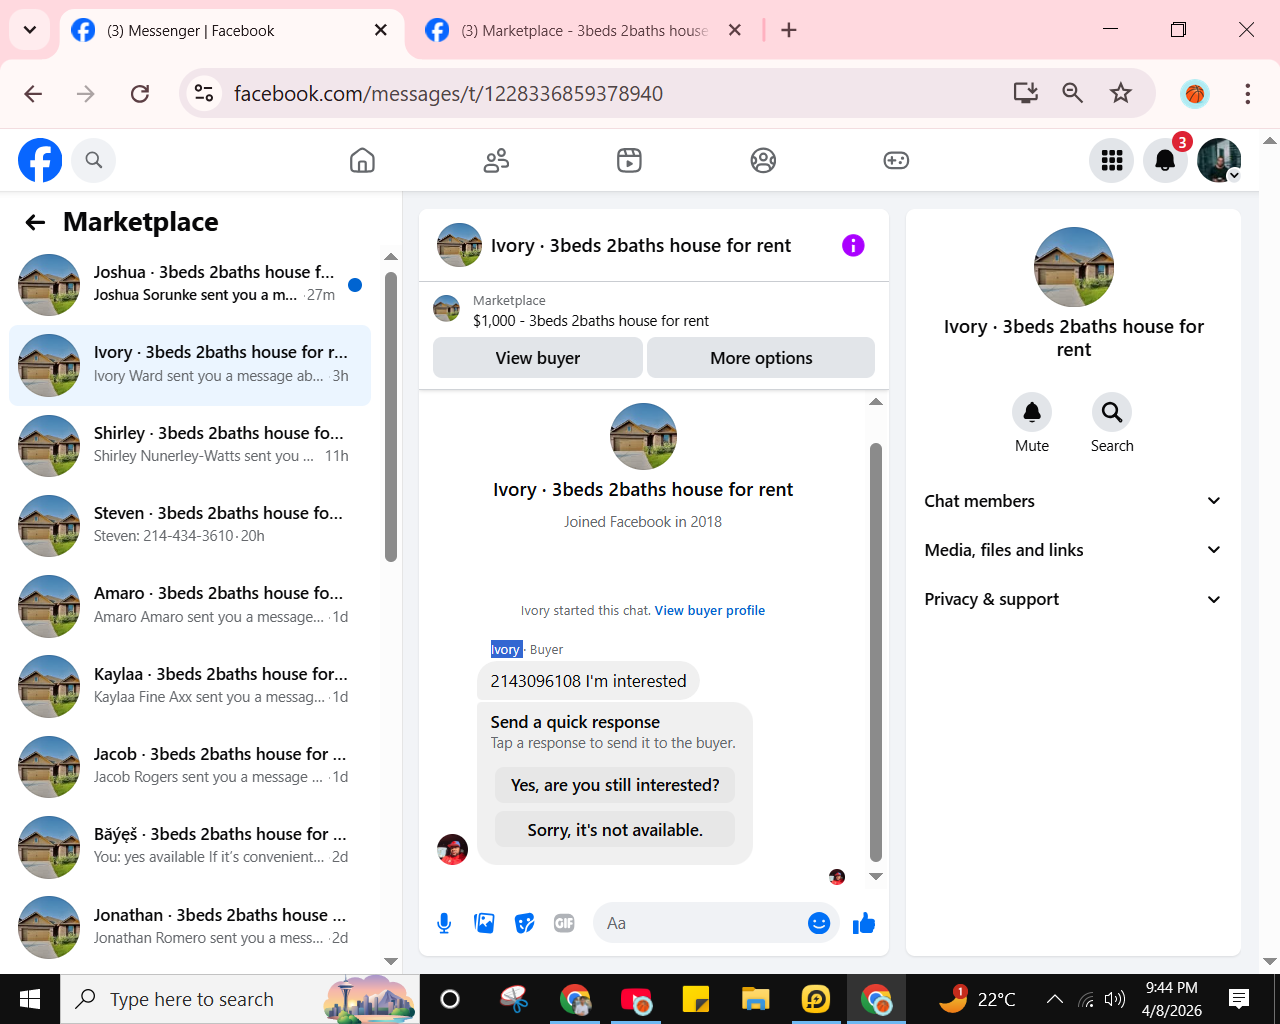Screen dimensions: 1280x1024
Task: Open Kaylaa Fine Axx conversation
Action: 190,686
